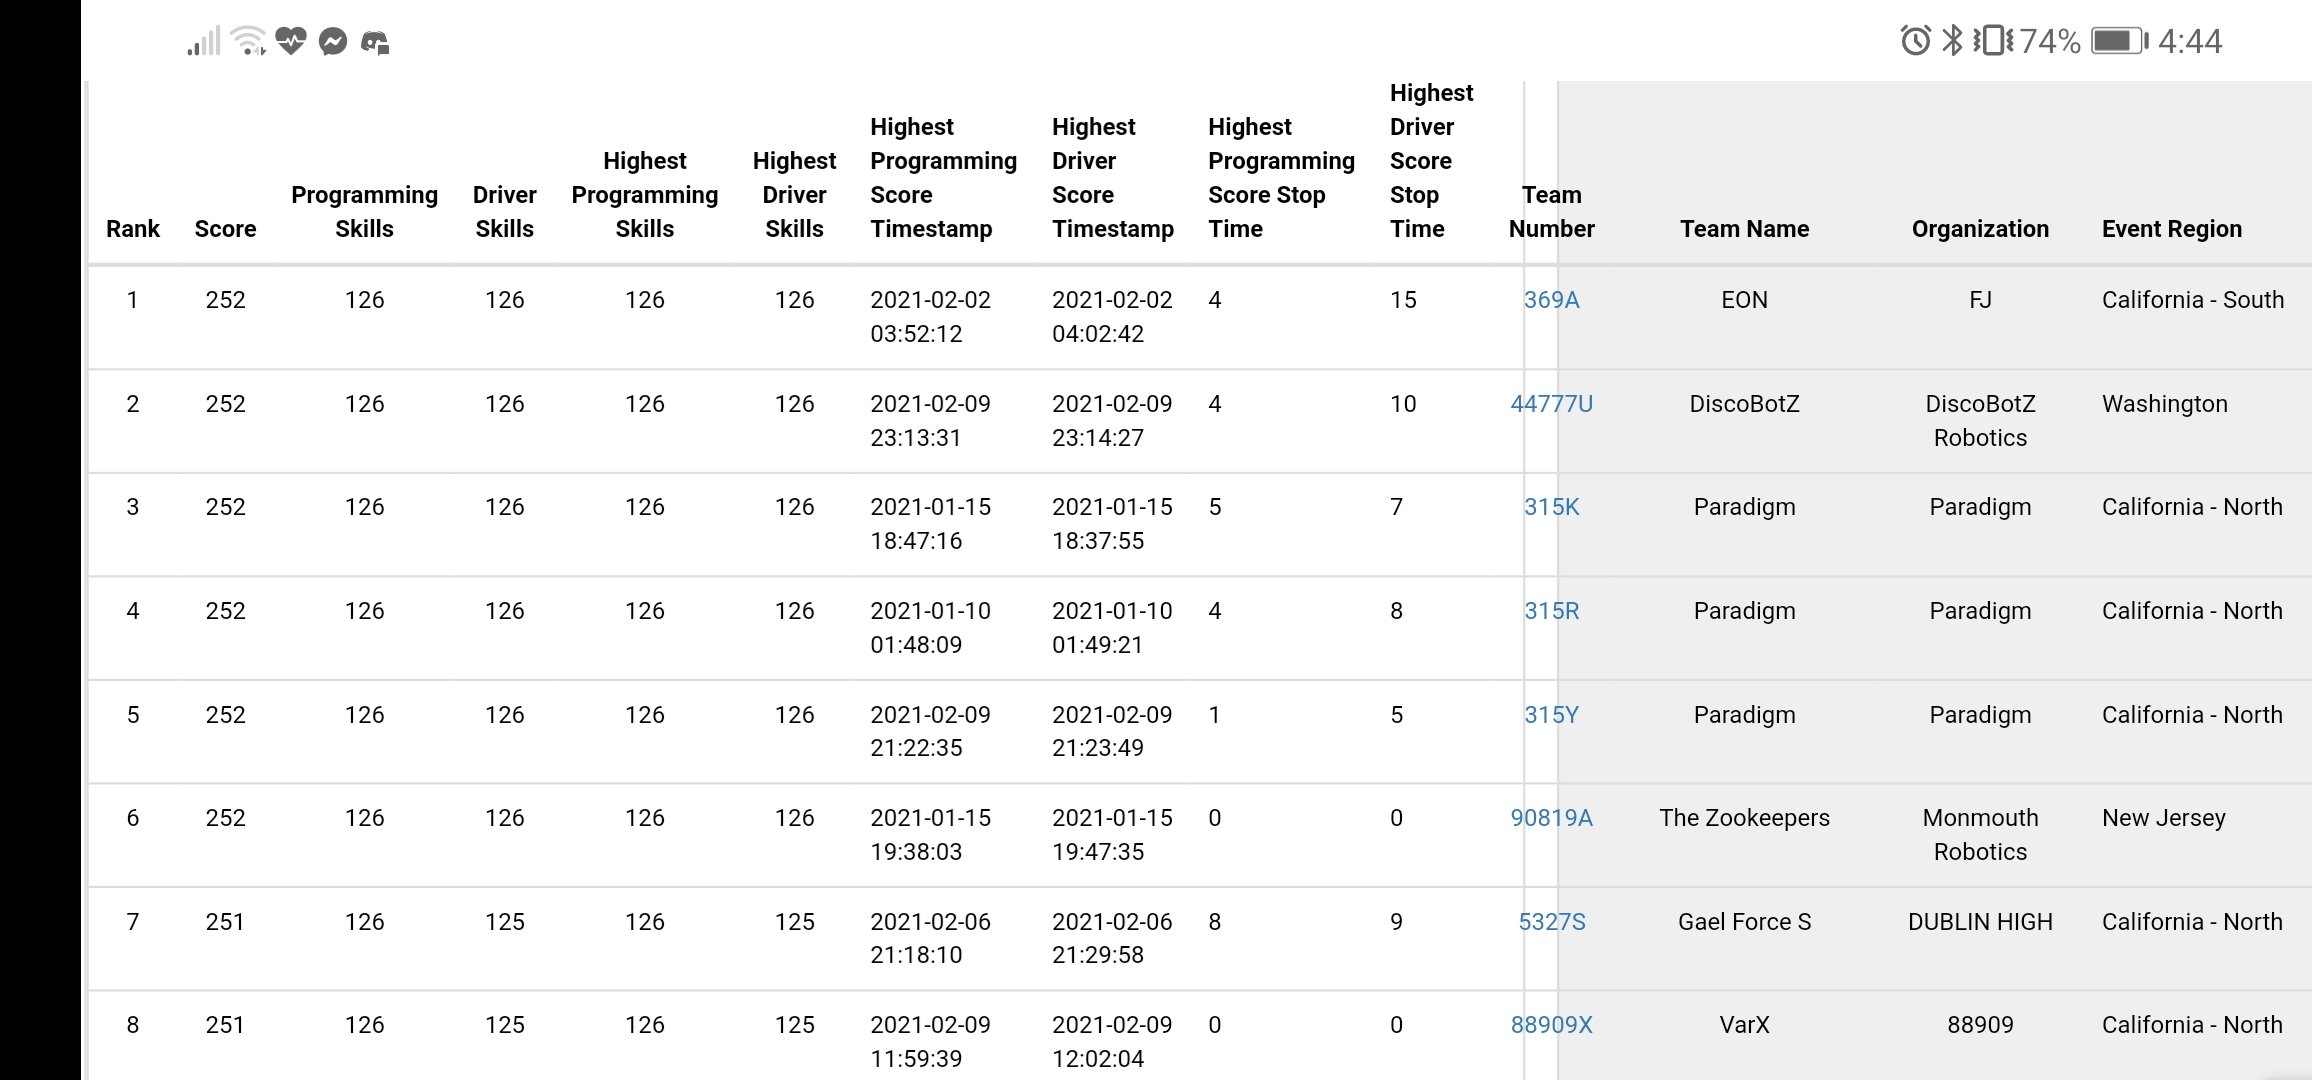The width and height of the screenshot is (2312, 1080).
Task: Open team 315K link
Action: (1551, 507)
